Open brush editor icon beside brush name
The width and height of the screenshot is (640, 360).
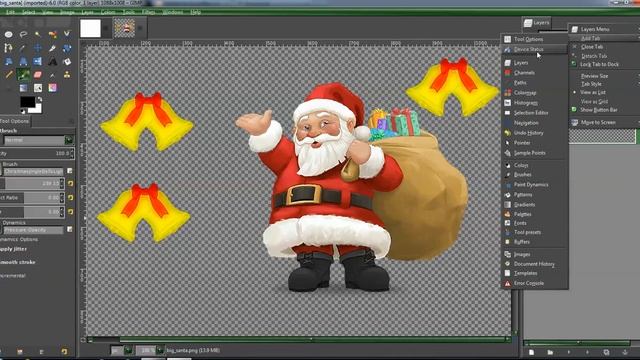(70, 171)
